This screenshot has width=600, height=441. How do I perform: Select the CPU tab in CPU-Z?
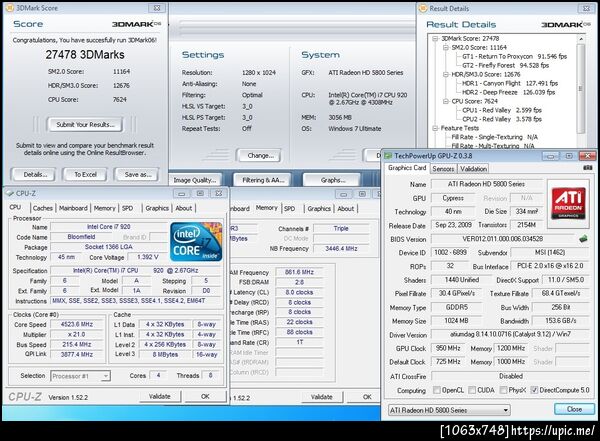15,207
